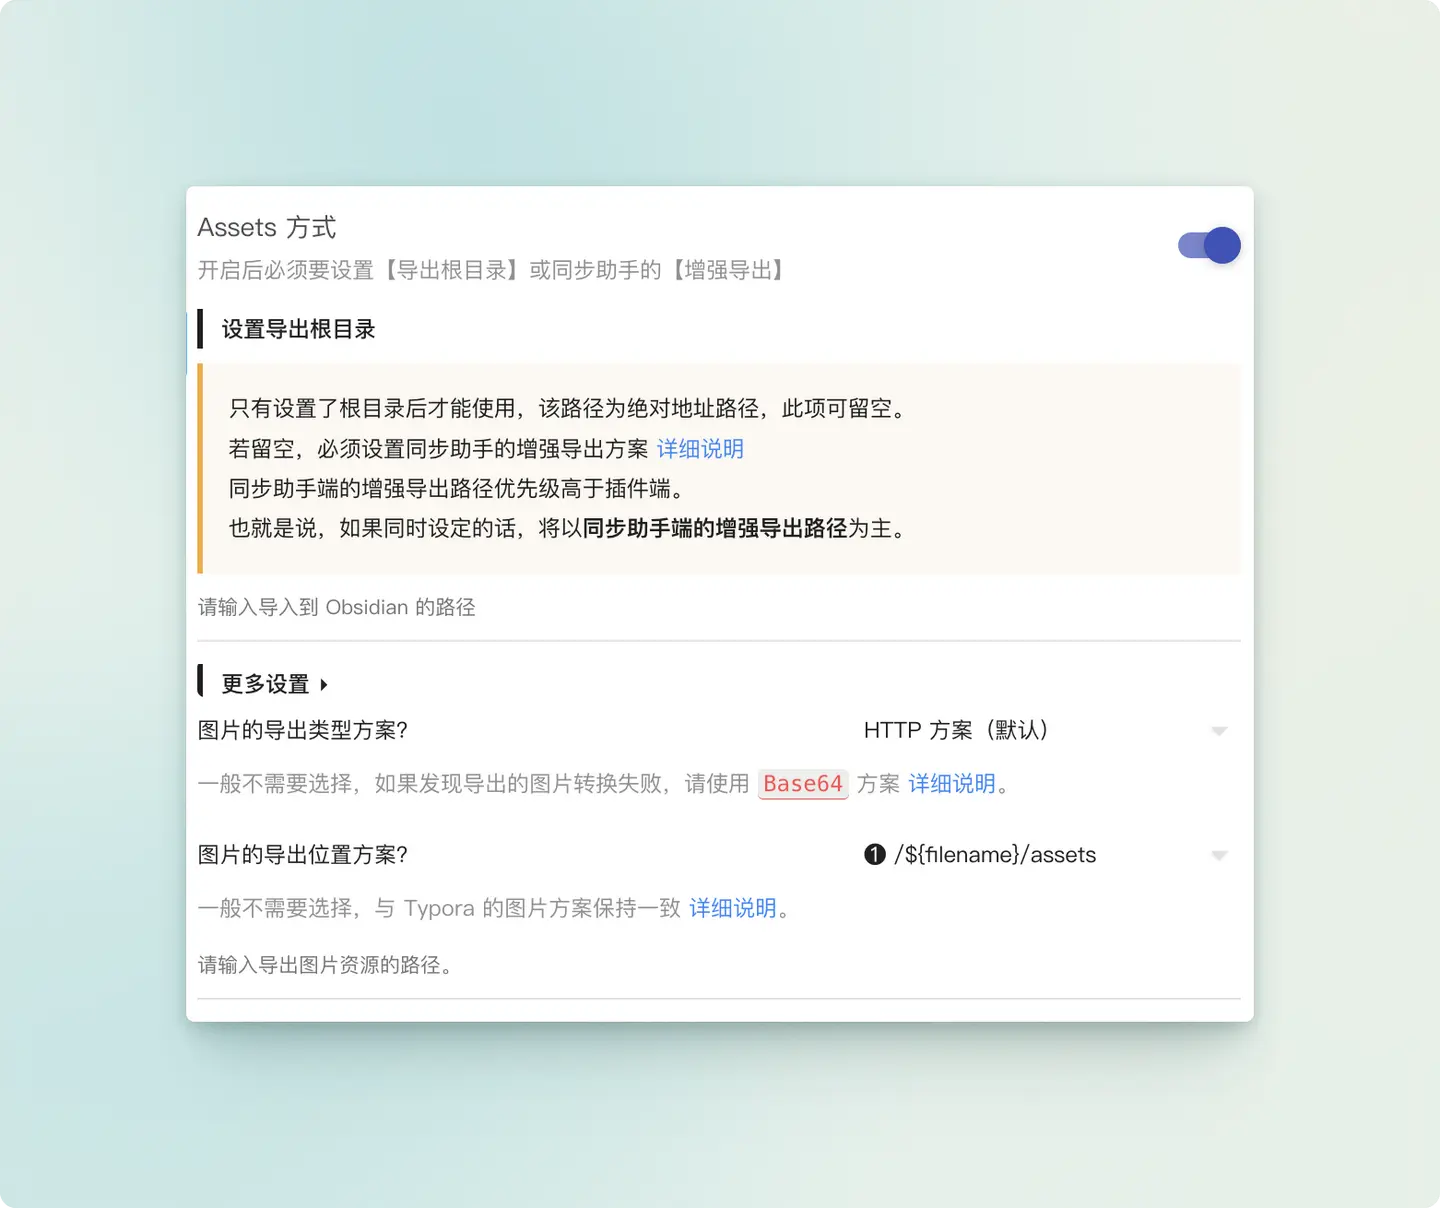The height and width of the screenshot is (1208, 1440).
Task: Click the 更多设置 heading text
Action: click(x=265, y=685)
